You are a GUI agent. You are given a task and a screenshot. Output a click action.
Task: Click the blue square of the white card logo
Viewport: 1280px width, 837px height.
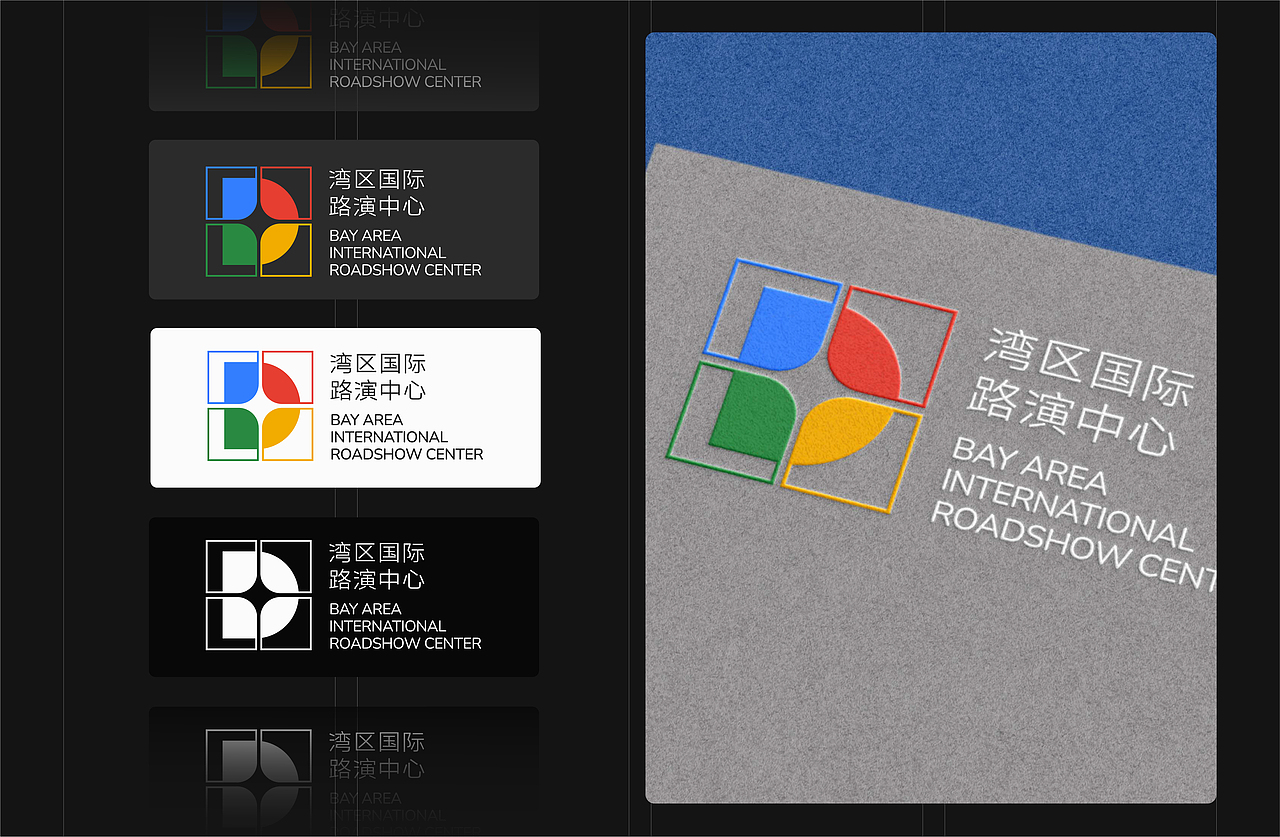233,377
